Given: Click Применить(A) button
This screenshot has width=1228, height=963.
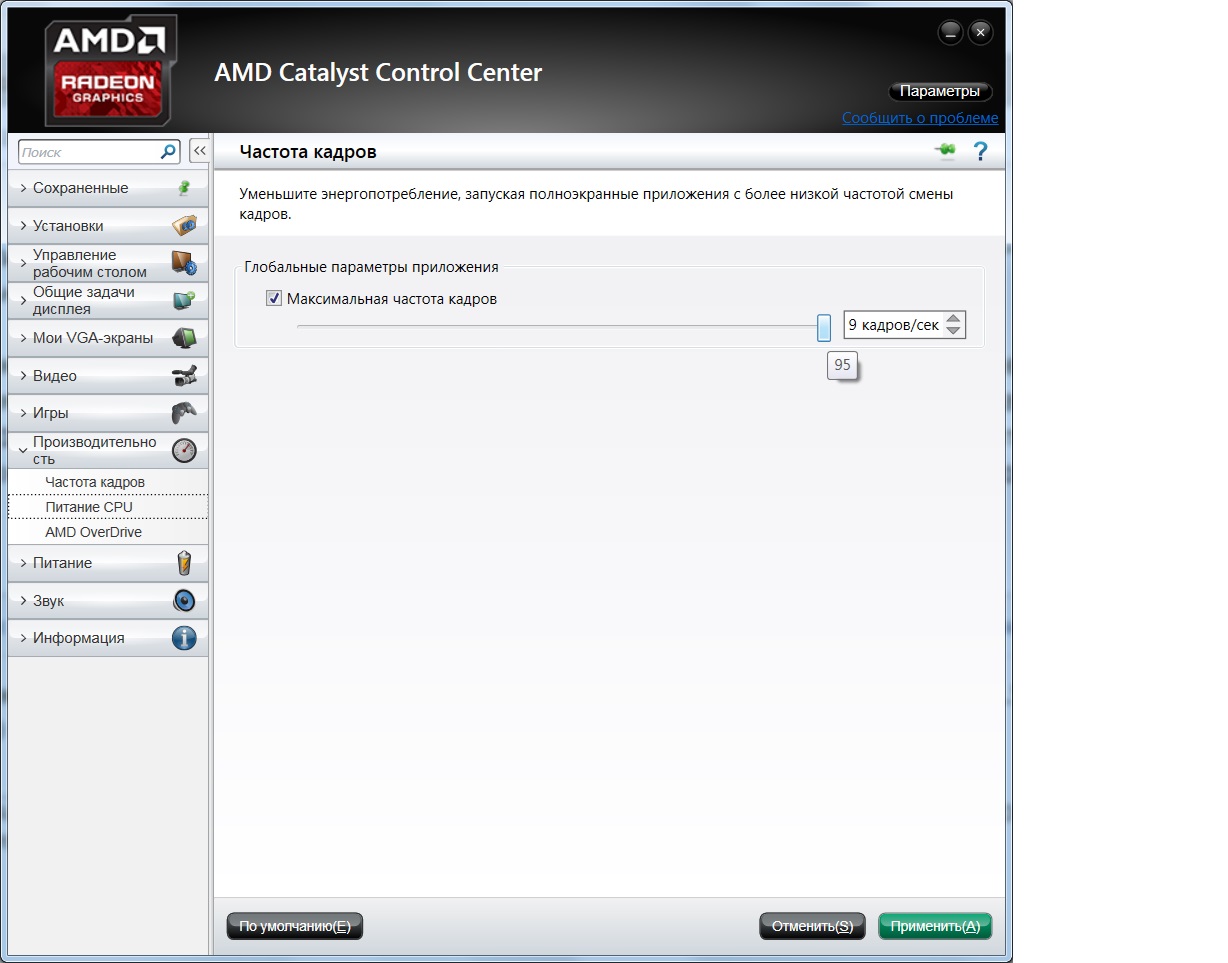Looking at the screenshot, I should click(x=935, y=926).
